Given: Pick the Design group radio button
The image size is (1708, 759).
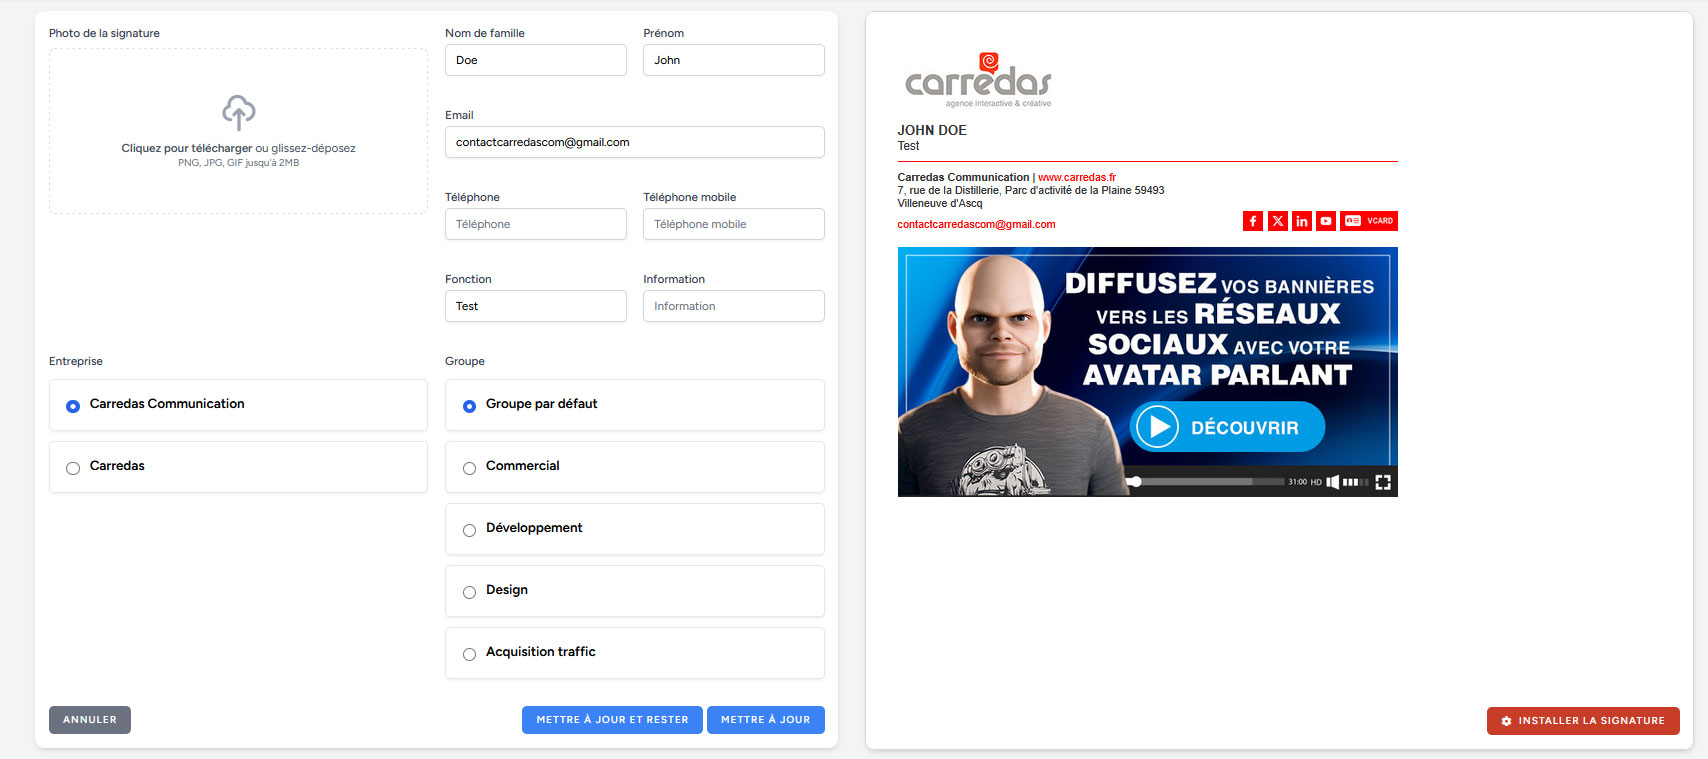Looking at the screenshot, I should (x=469, y=592).
